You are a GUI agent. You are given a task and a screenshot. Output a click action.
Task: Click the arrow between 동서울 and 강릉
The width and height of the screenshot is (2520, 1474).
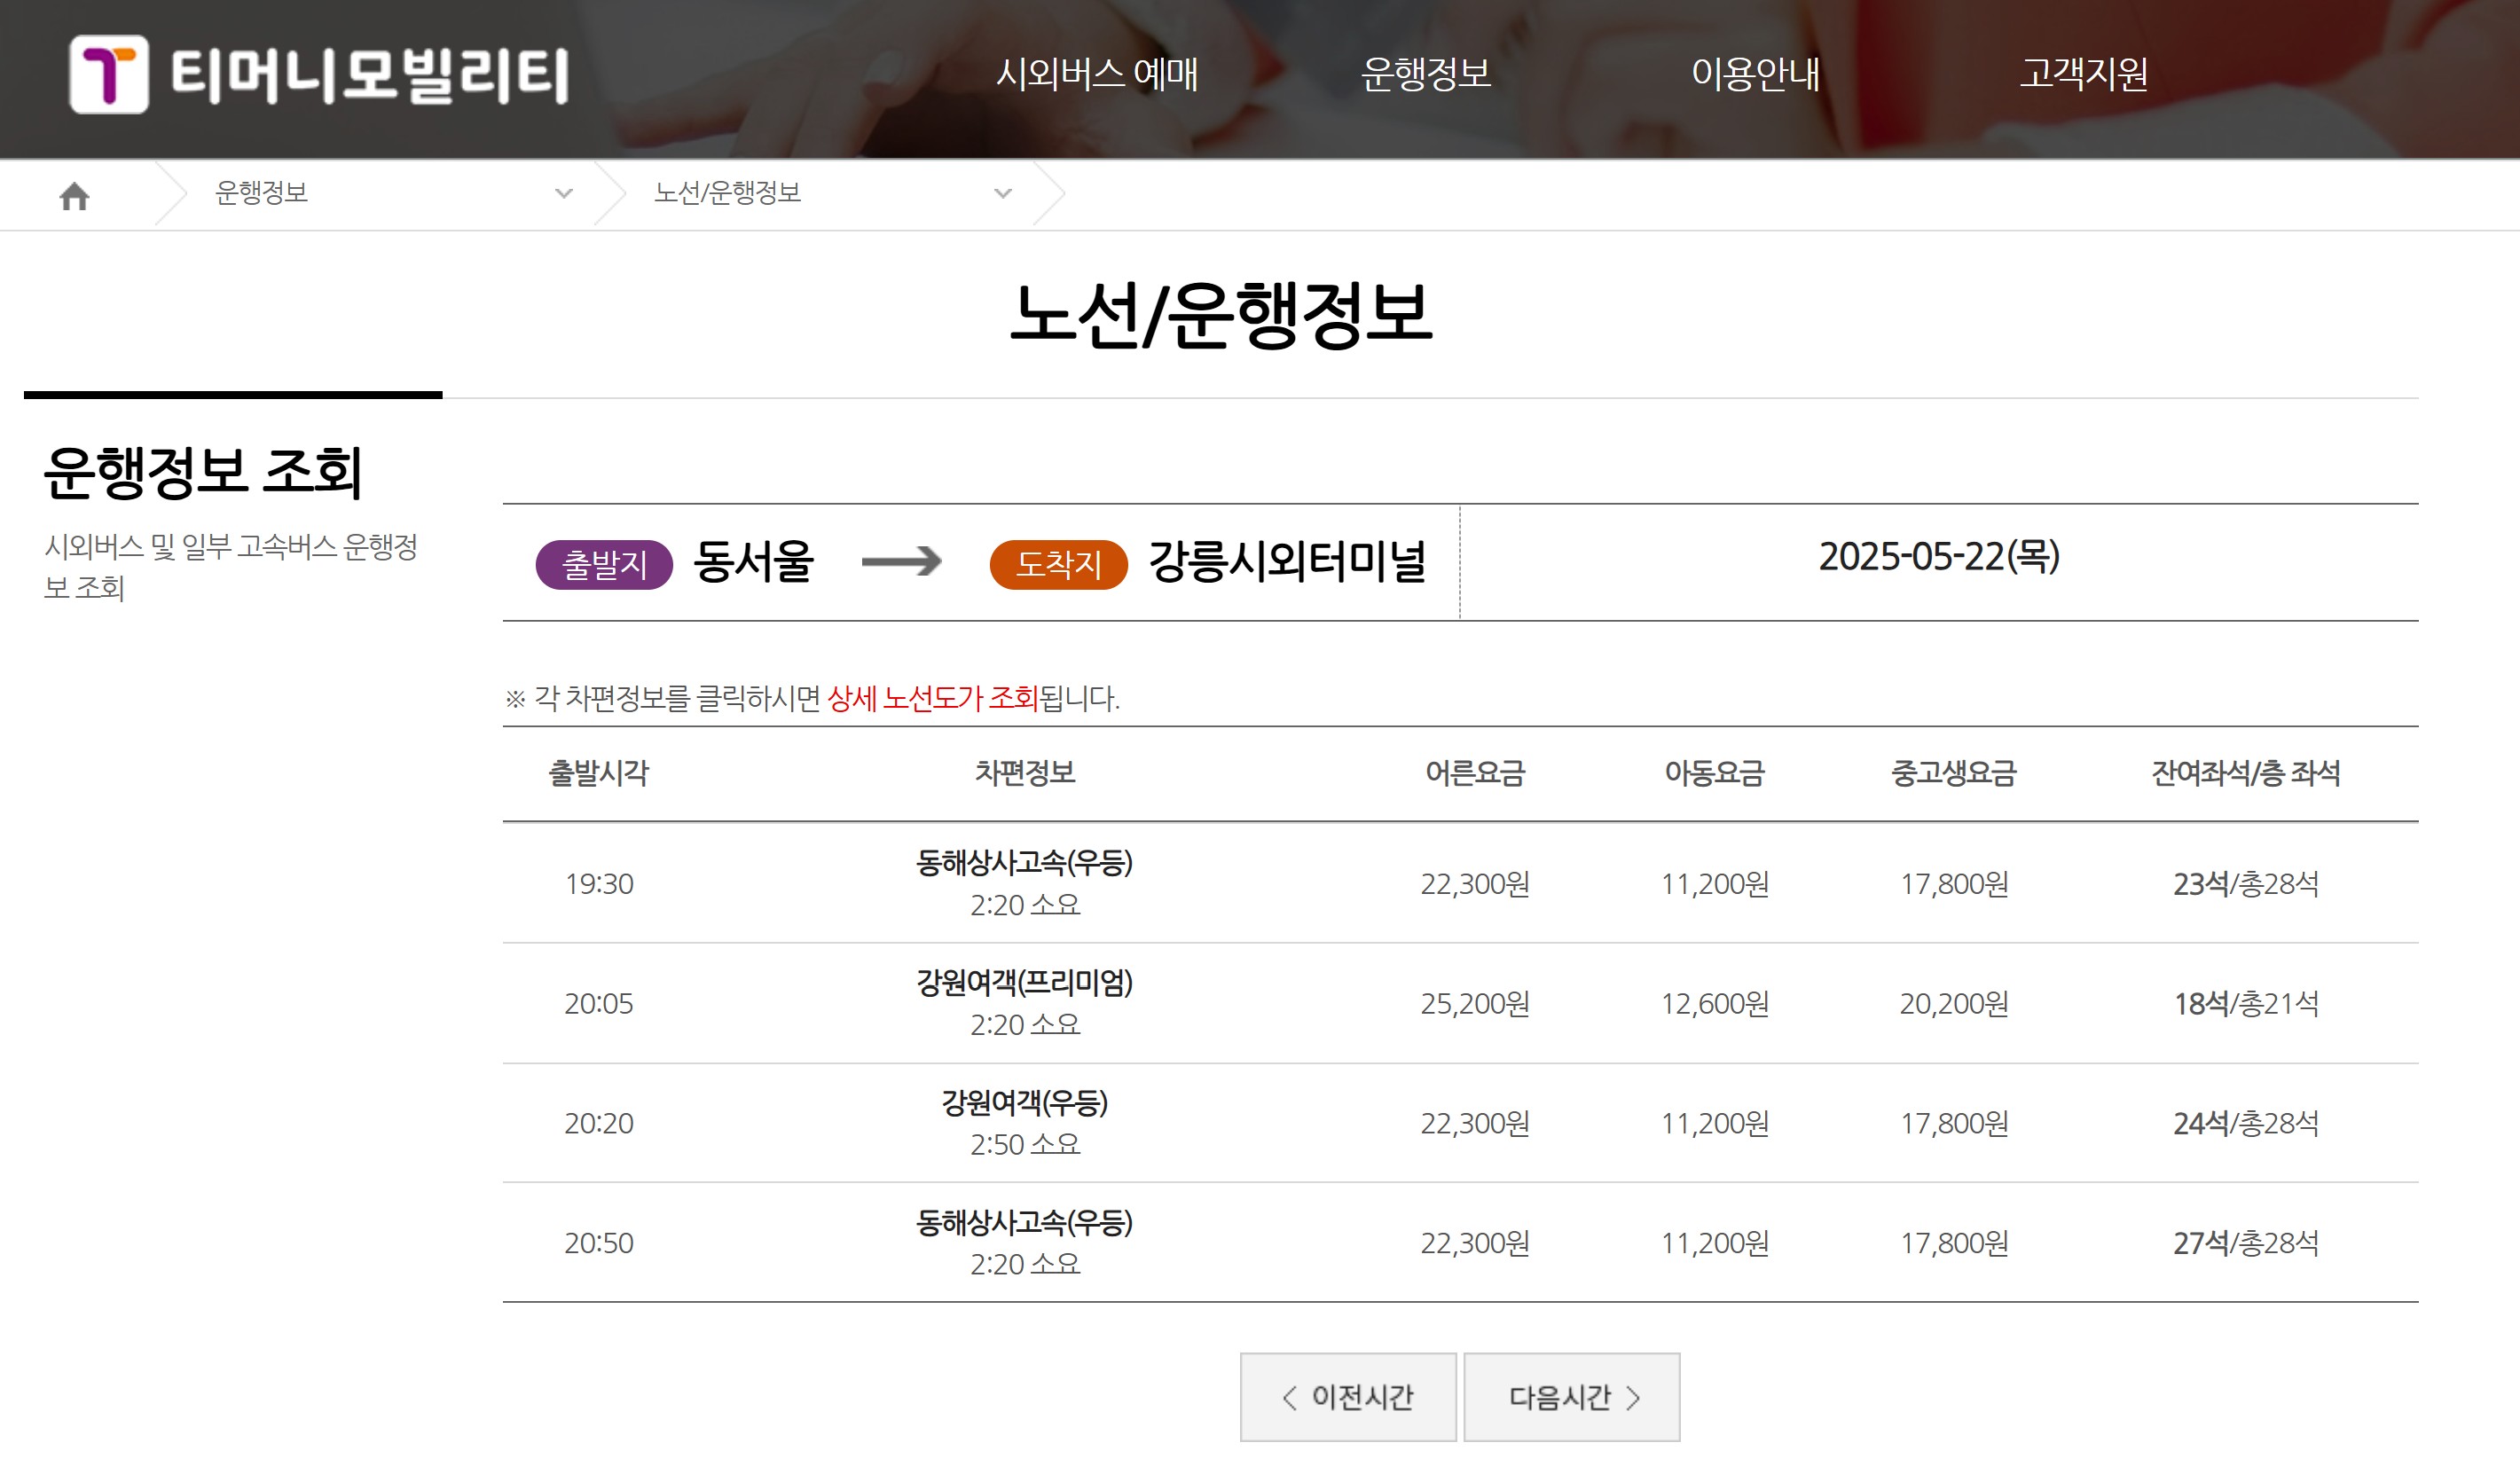tap(901, 561)
